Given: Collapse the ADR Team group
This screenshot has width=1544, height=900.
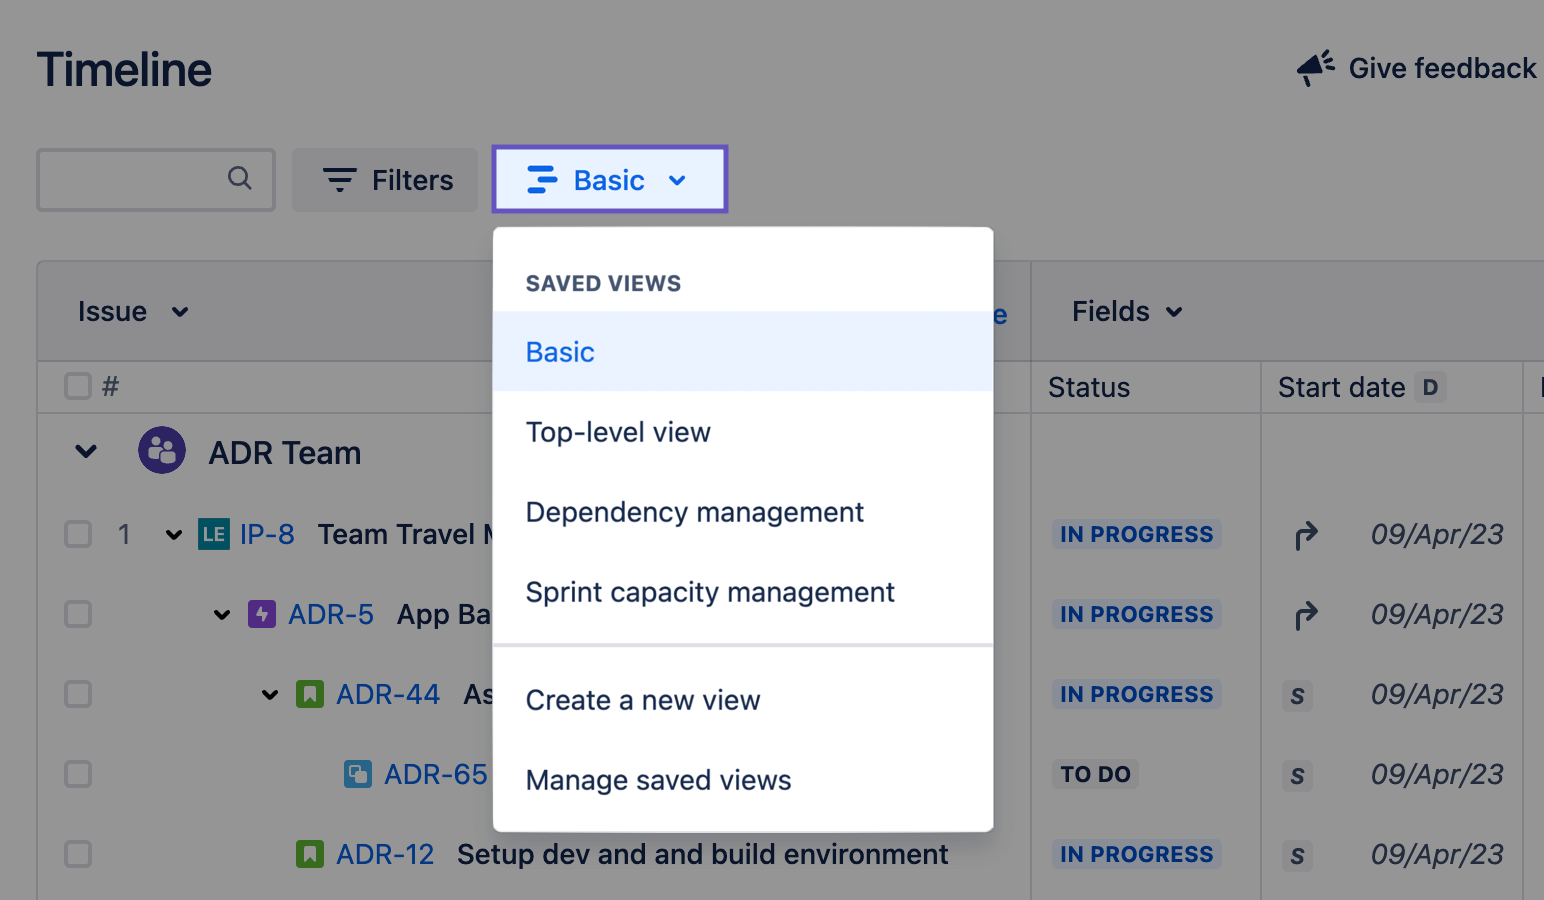Looking at the screenshot, I should coord(84,451).
